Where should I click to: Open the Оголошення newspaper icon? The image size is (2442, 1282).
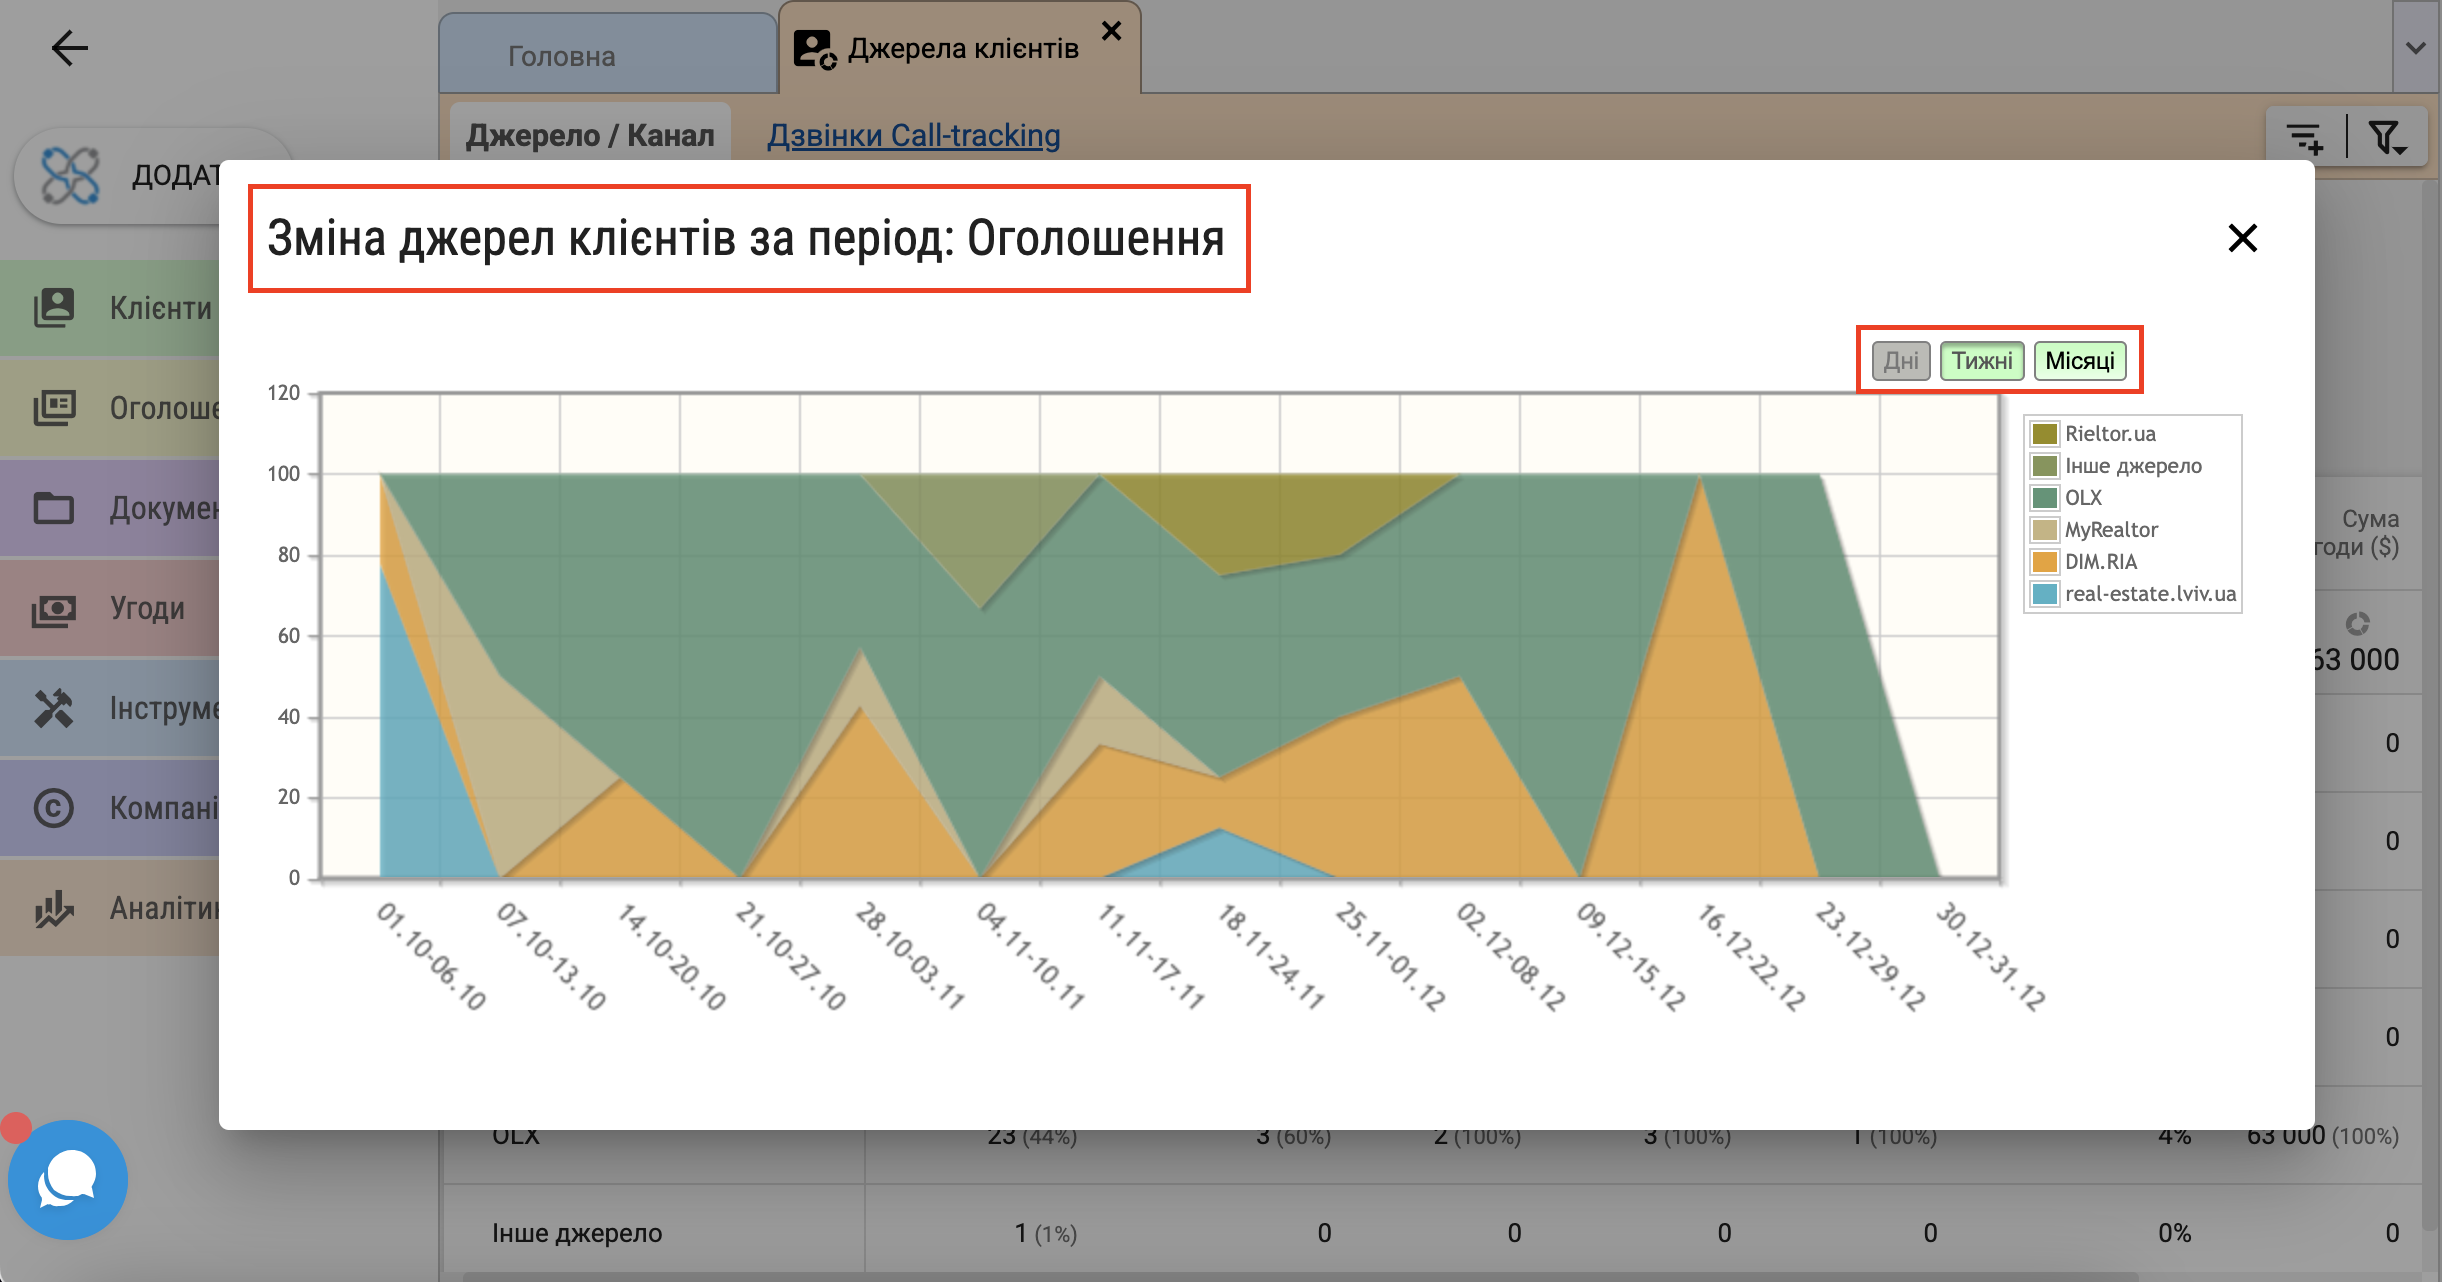coord(54,408)
